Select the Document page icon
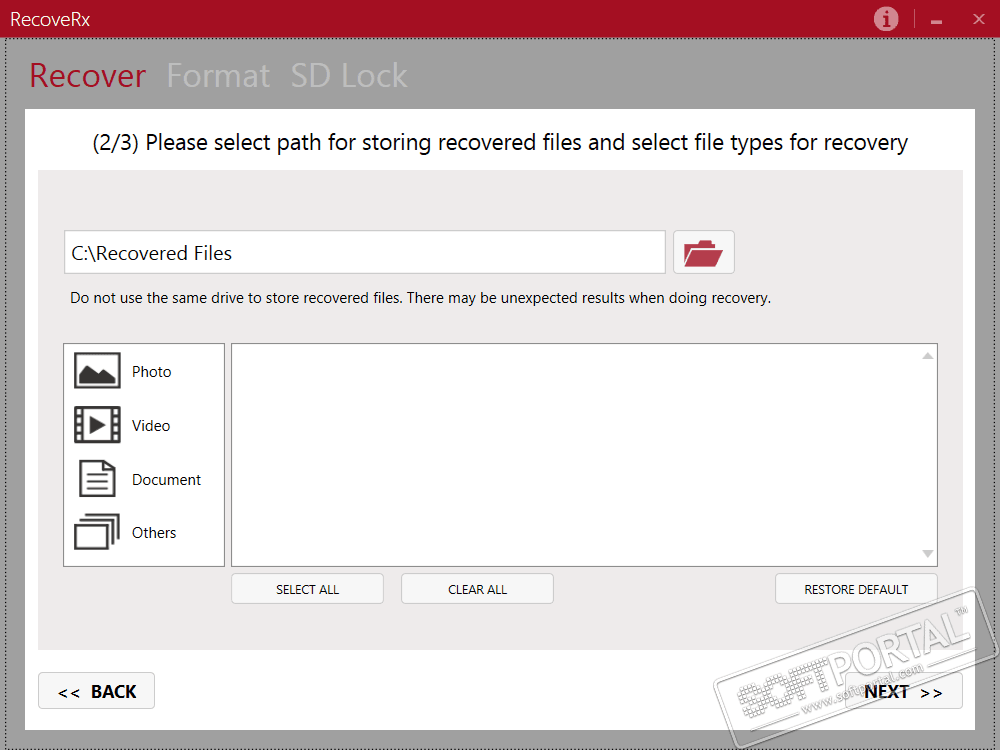Screen dimensions: 1000x750 (97, 478)
